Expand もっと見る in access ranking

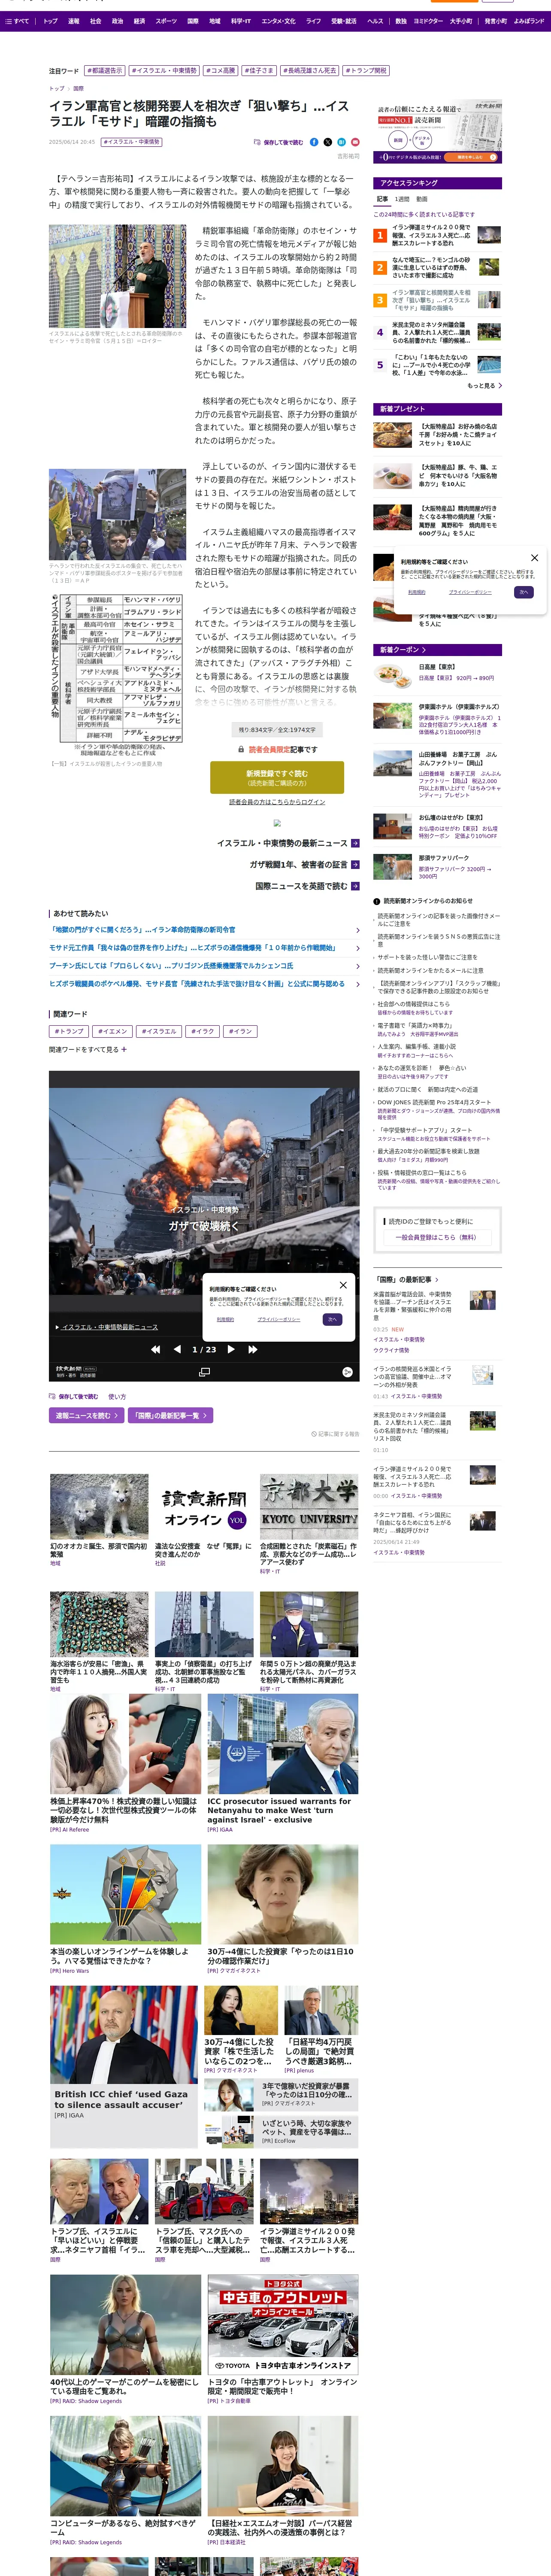(484, 386)
